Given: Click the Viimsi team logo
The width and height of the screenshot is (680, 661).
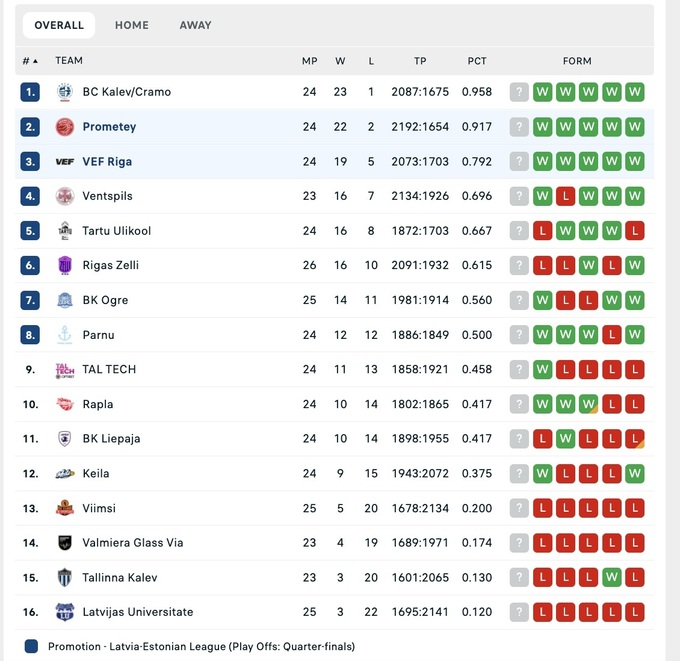Looking at the screenshot, I should tap(65, 508).
